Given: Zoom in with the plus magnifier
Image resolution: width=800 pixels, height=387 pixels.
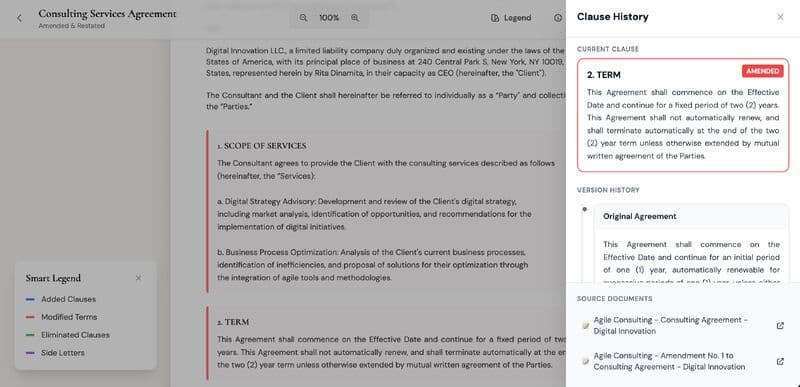Looking at the screenshot, I should [x=355, y=18].
